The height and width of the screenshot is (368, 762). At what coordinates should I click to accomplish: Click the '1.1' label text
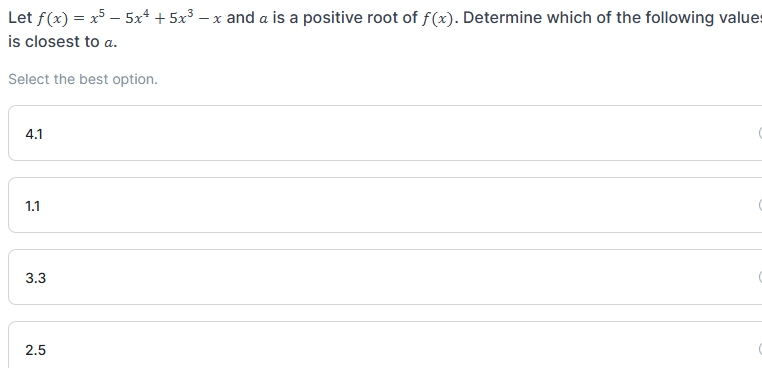click(33, 206)
